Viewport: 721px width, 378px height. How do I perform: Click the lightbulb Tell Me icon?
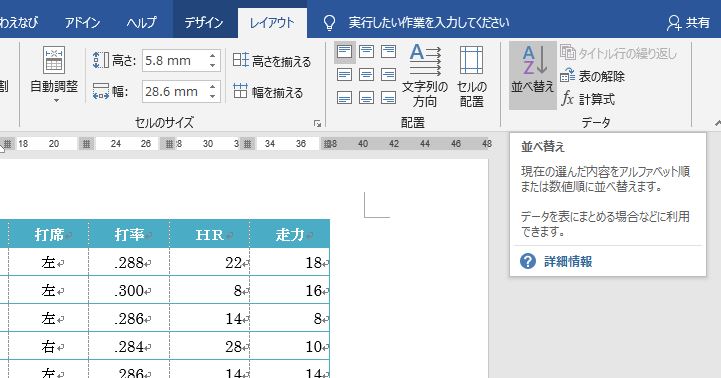pos(329,23)
